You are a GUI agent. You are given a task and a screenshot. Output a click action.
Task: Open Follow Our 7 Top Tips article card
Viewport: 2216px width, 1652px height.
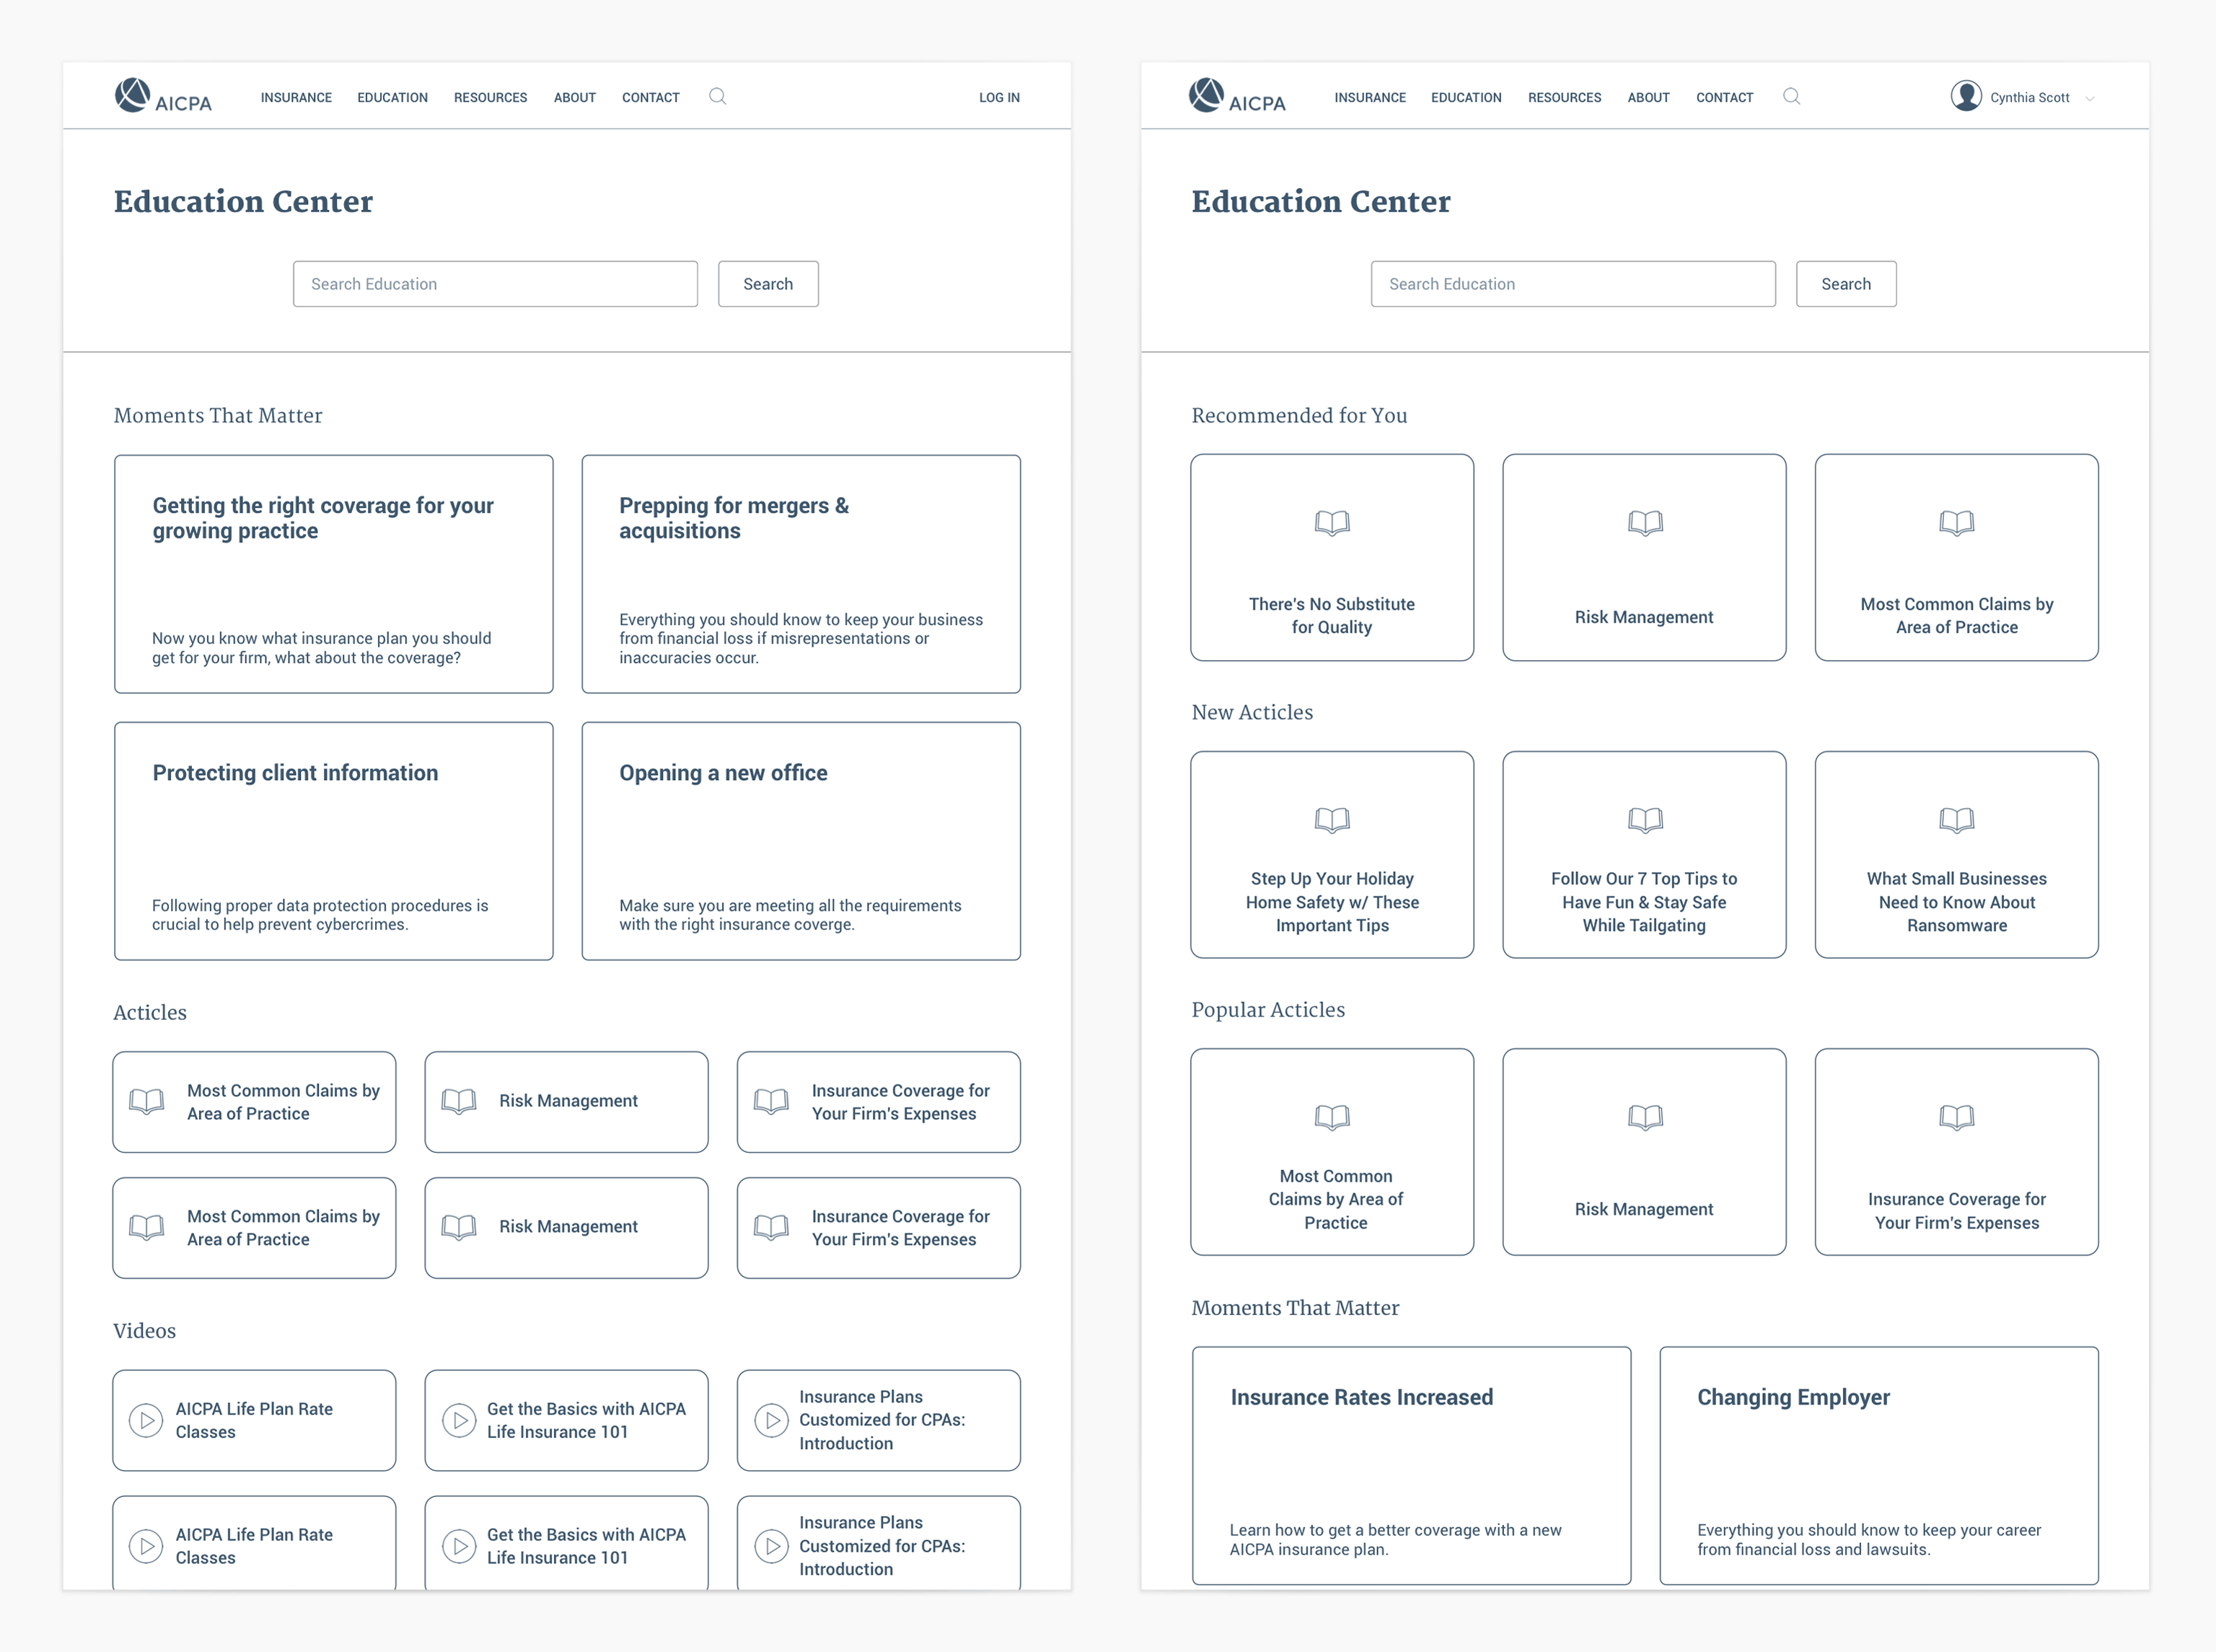(x=1644, y=855)
